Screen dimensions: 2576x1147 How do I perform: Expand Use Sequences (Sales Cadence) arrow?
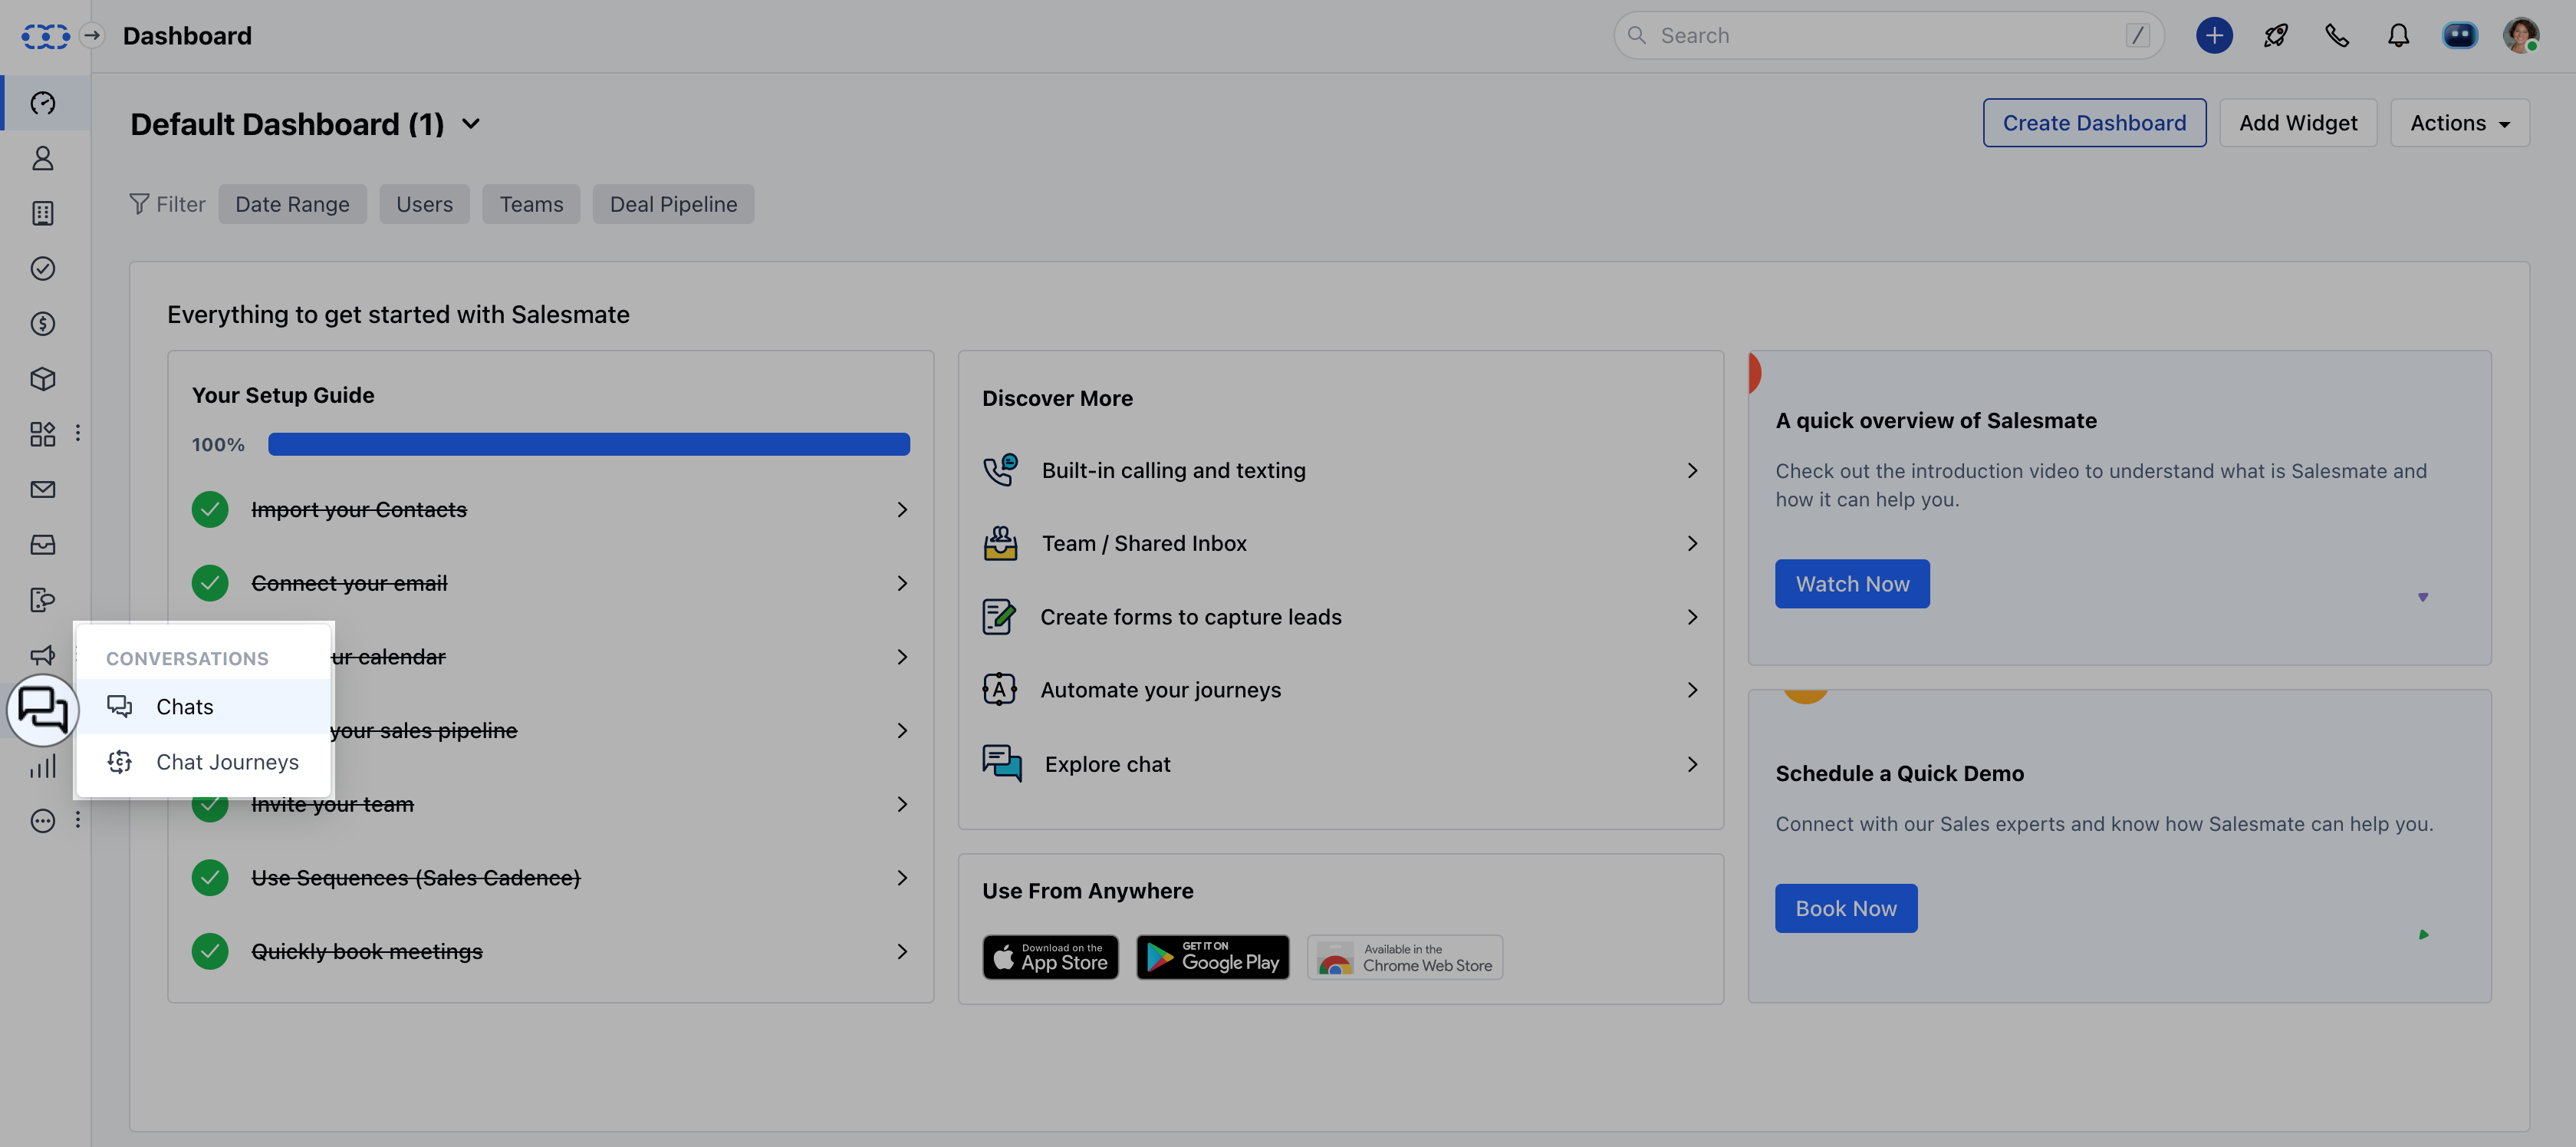[902, 877]
